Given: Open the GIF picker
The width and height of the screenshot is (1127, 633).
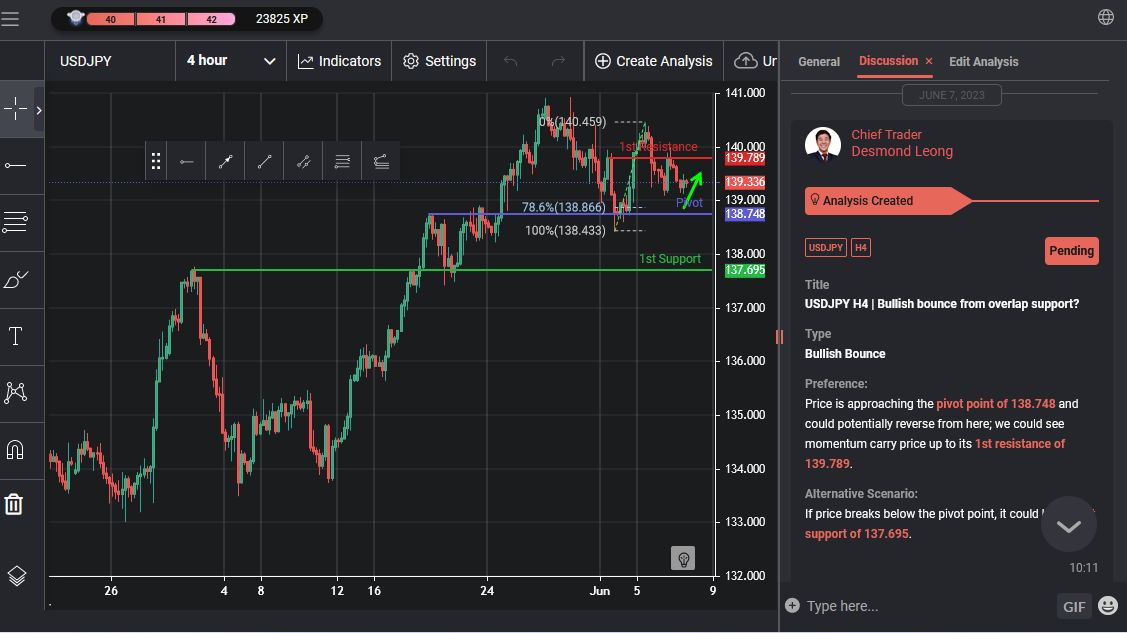Looking at the screenshot, I should [1074, 606].
